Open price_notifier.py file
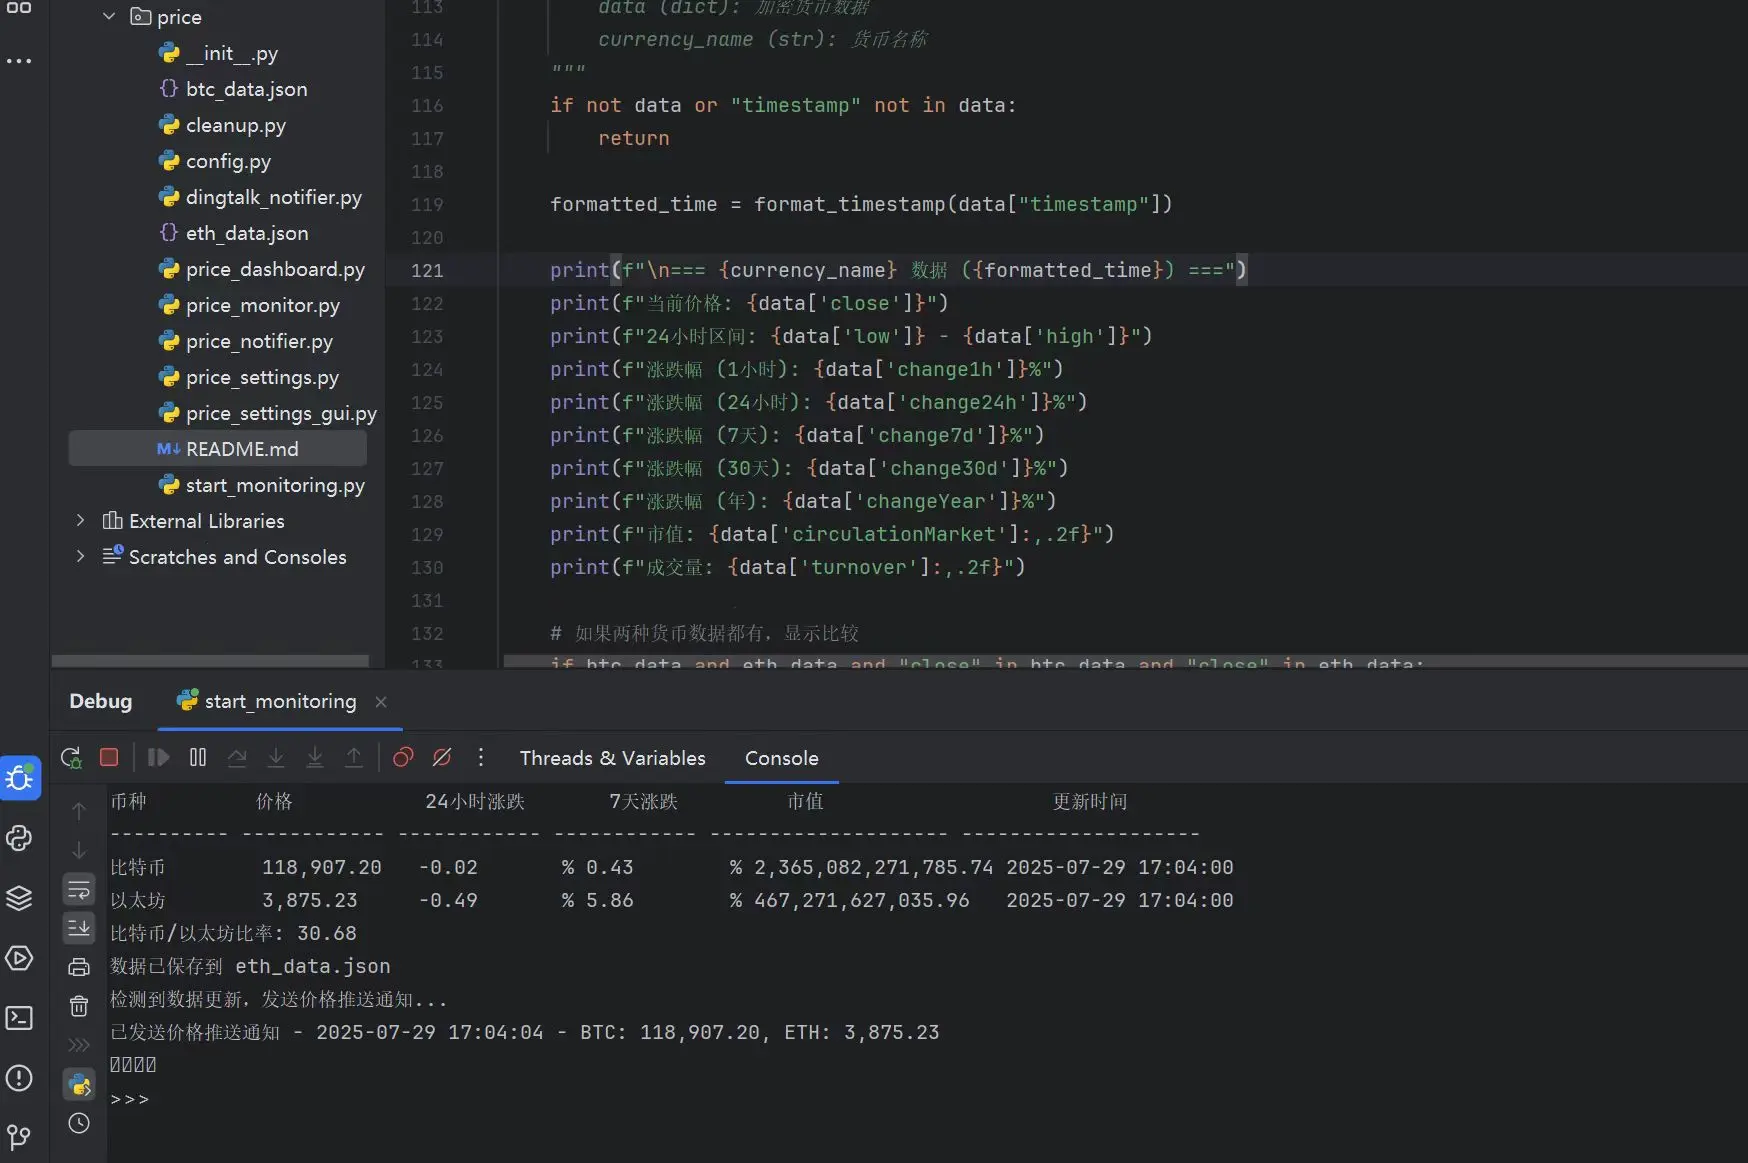The height and width of the screenshot is (1163, 1748). [x=246, y=341]
